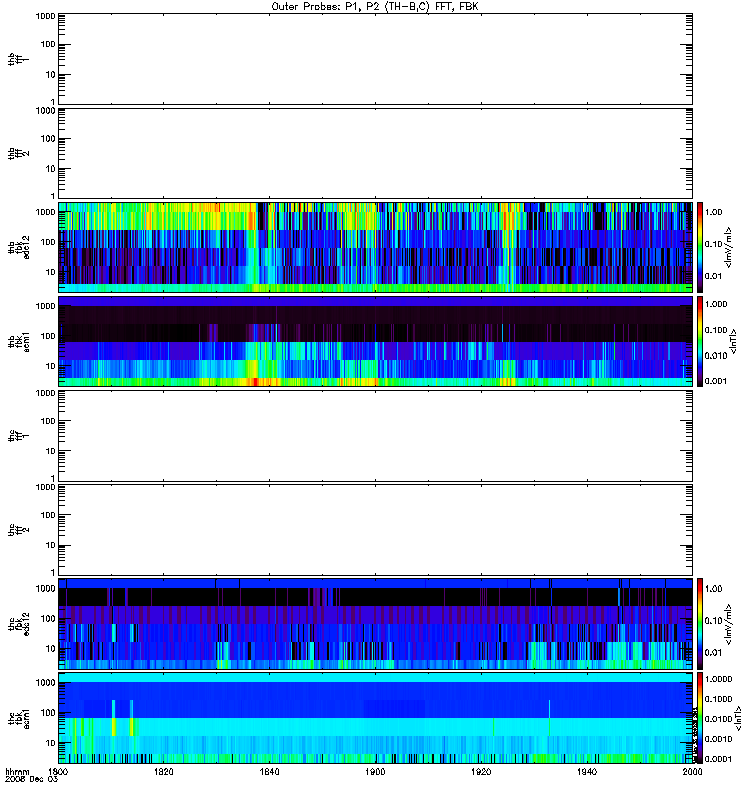Select the empty thc fff 1 plot panel

[x=375, y=436]
